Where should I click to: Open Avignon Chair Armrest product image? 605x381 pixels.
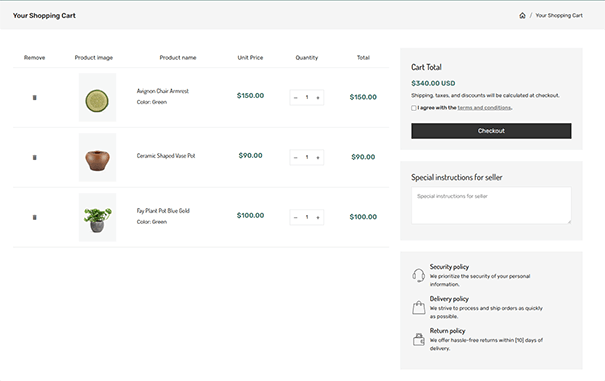click(97, 97)
